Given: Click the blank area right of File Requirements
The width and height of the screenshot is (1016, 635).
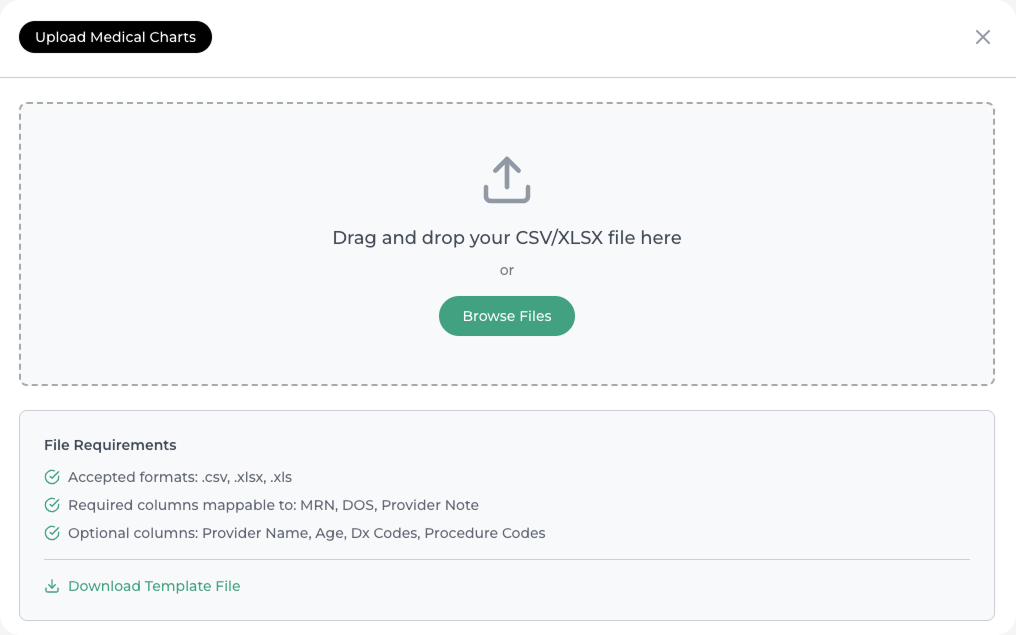Looking at the screenshot, I should [600, 445].
